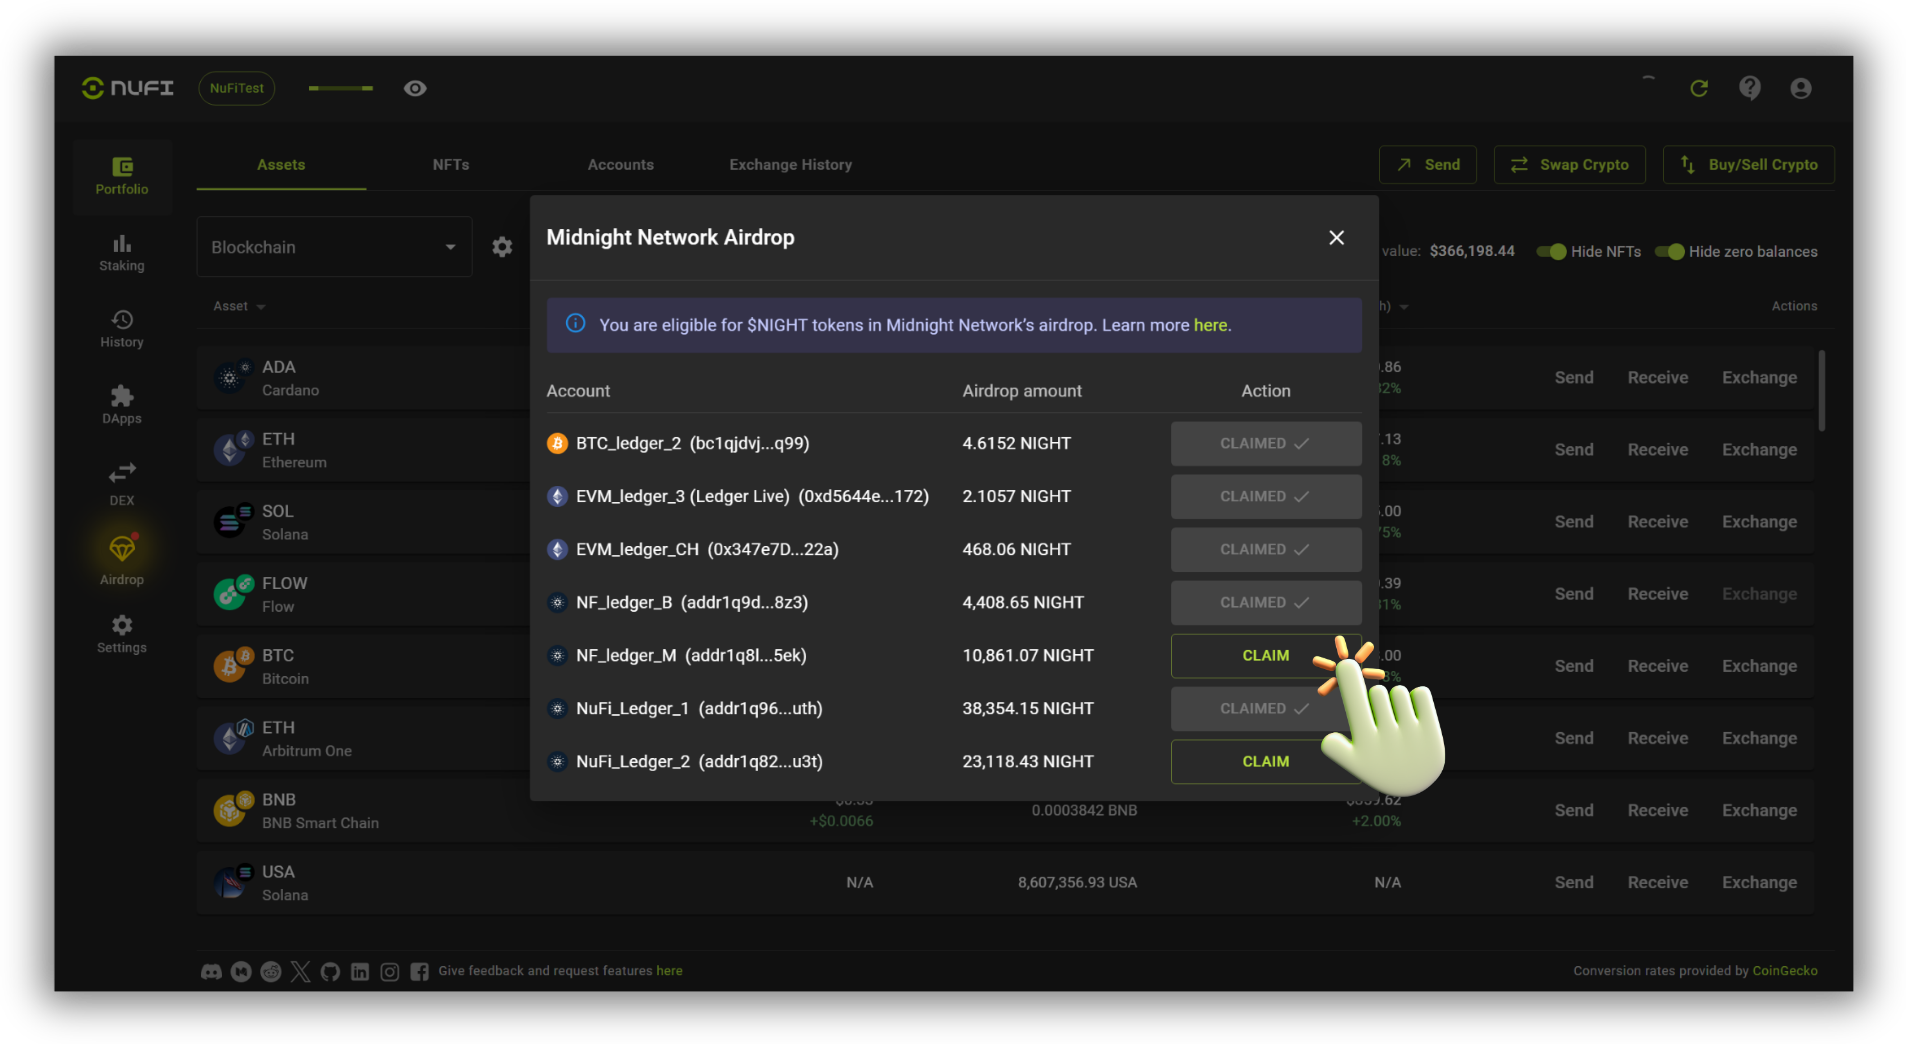Screen dimensions: 1907x1044
Task: Click CLAIMED button for NuFi_Ledger_1
Action: (1265, 709)
